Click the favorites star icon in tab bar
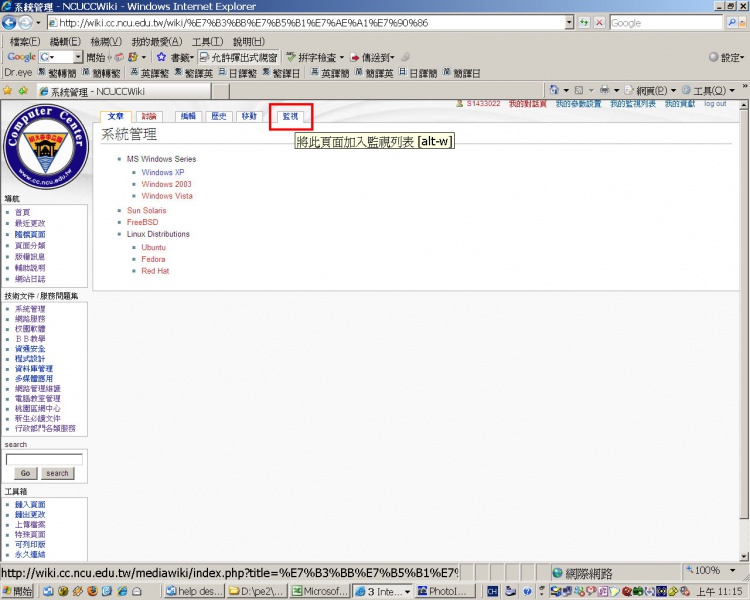Image resolution: width=750 pixels, height=600 pixels. tap(8, 91)
